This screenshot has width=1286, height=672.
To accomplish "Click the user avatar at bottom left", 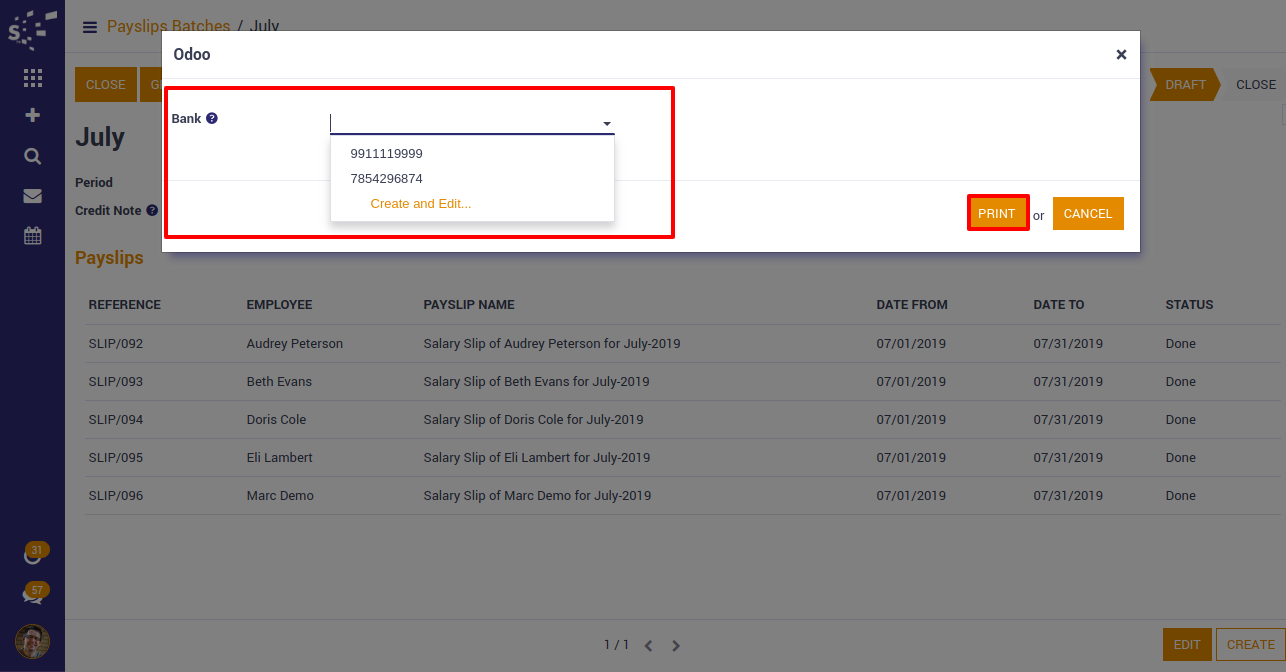I will 32,641.
